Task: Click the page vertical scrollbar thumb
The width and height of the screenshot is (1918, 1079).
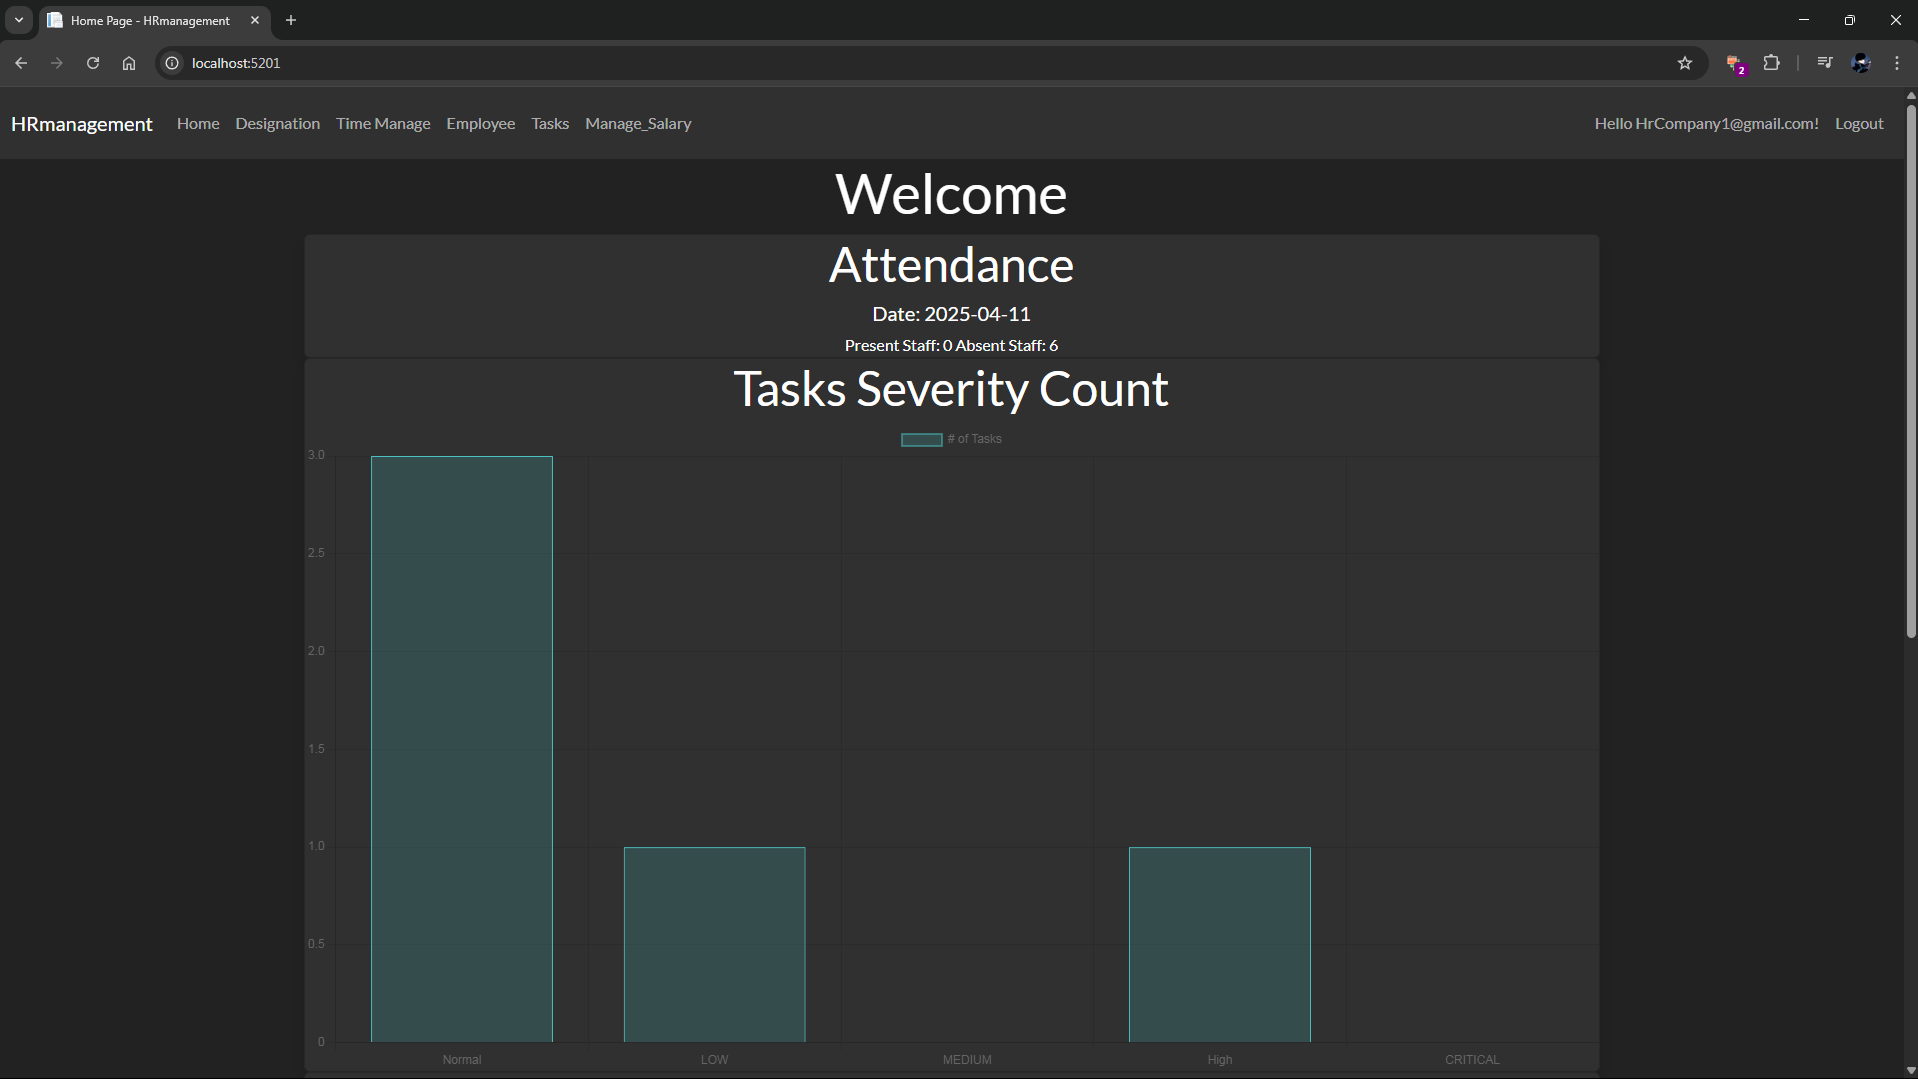Action: coord(1911,370)
